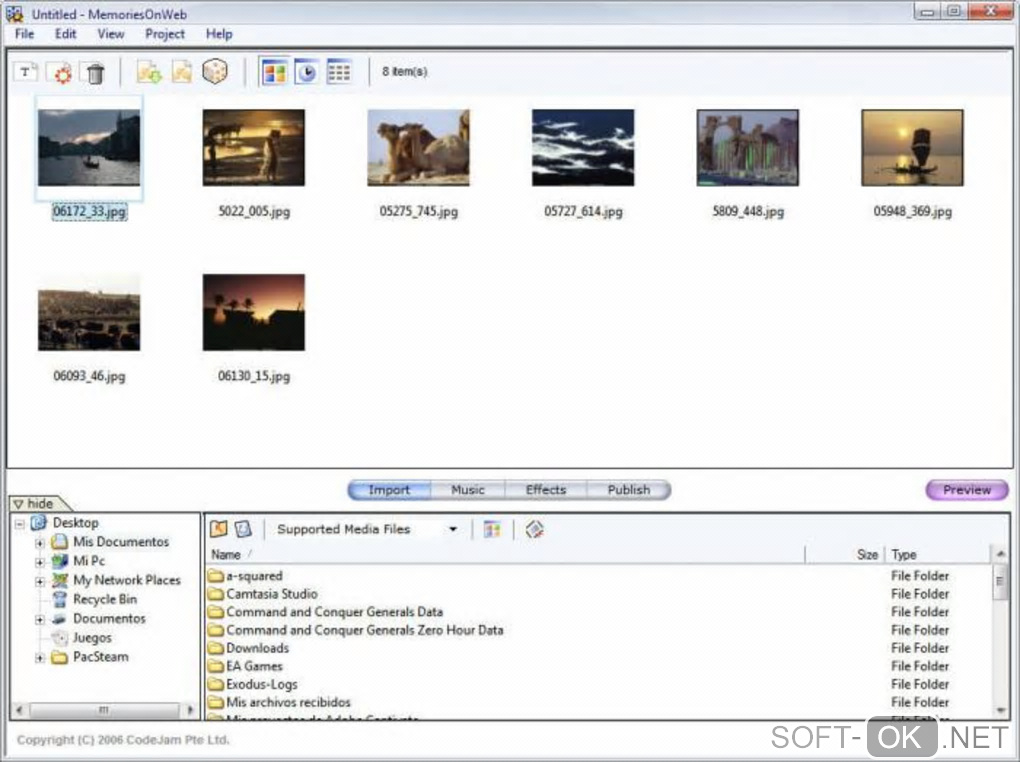1020x762 pixels.
Task: Click the orange folder icon in file browser toolbar
Action: point(219,529)
